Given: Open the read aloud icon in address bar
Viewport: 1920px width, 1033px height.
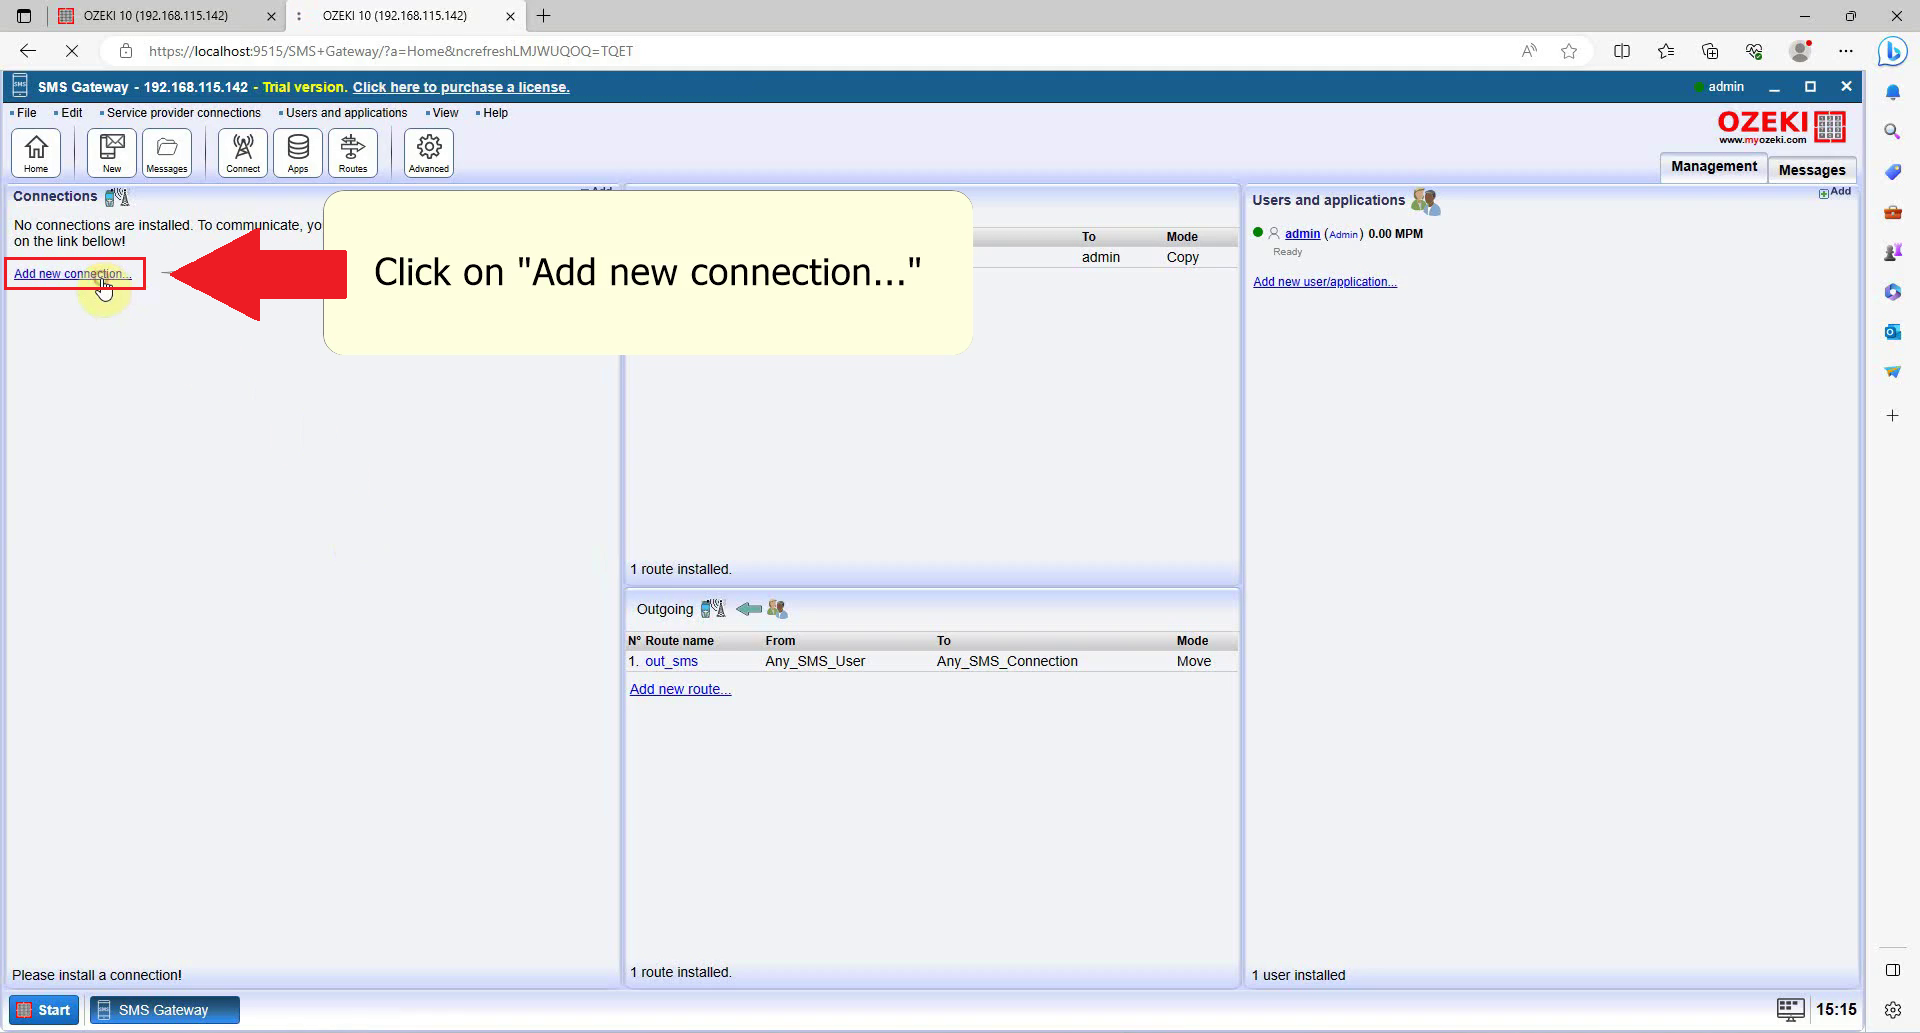Looking at the screenshot, I should [x=1529, y=51].
